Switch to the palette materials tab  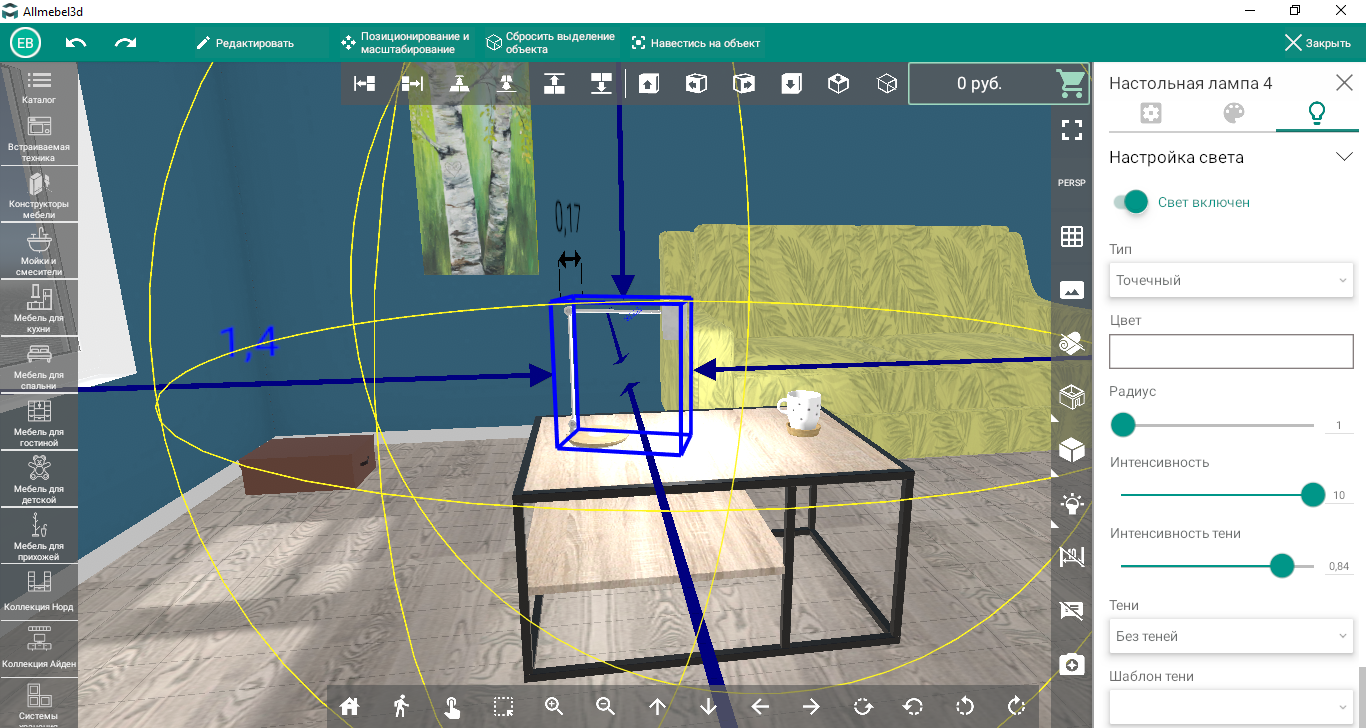(1234, 113)
